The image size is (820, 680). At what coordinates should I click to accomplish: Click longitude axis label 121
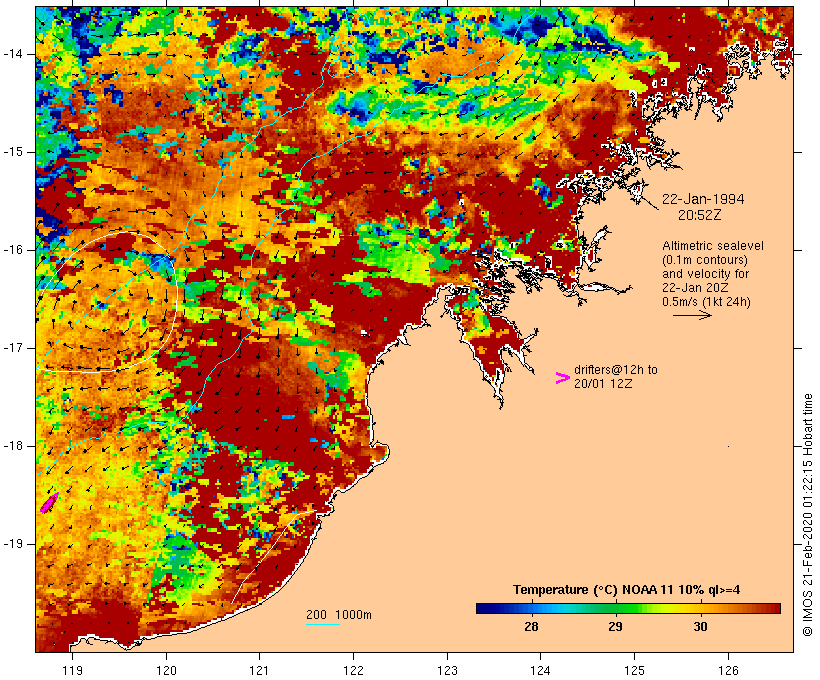click(x=259, y=670)
